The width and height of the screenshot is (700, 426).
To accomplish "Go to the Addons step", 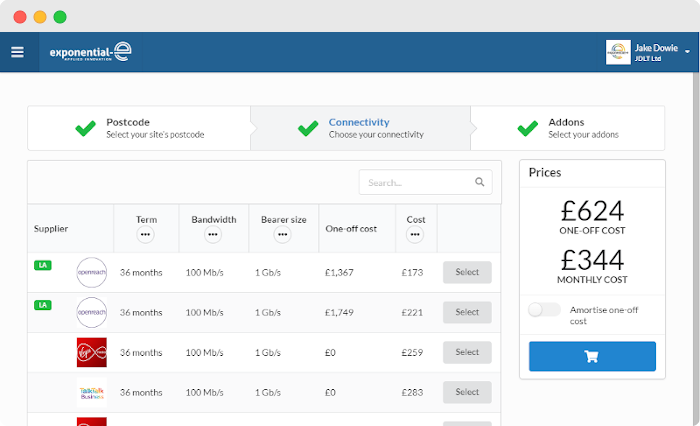I will (568, 128).
